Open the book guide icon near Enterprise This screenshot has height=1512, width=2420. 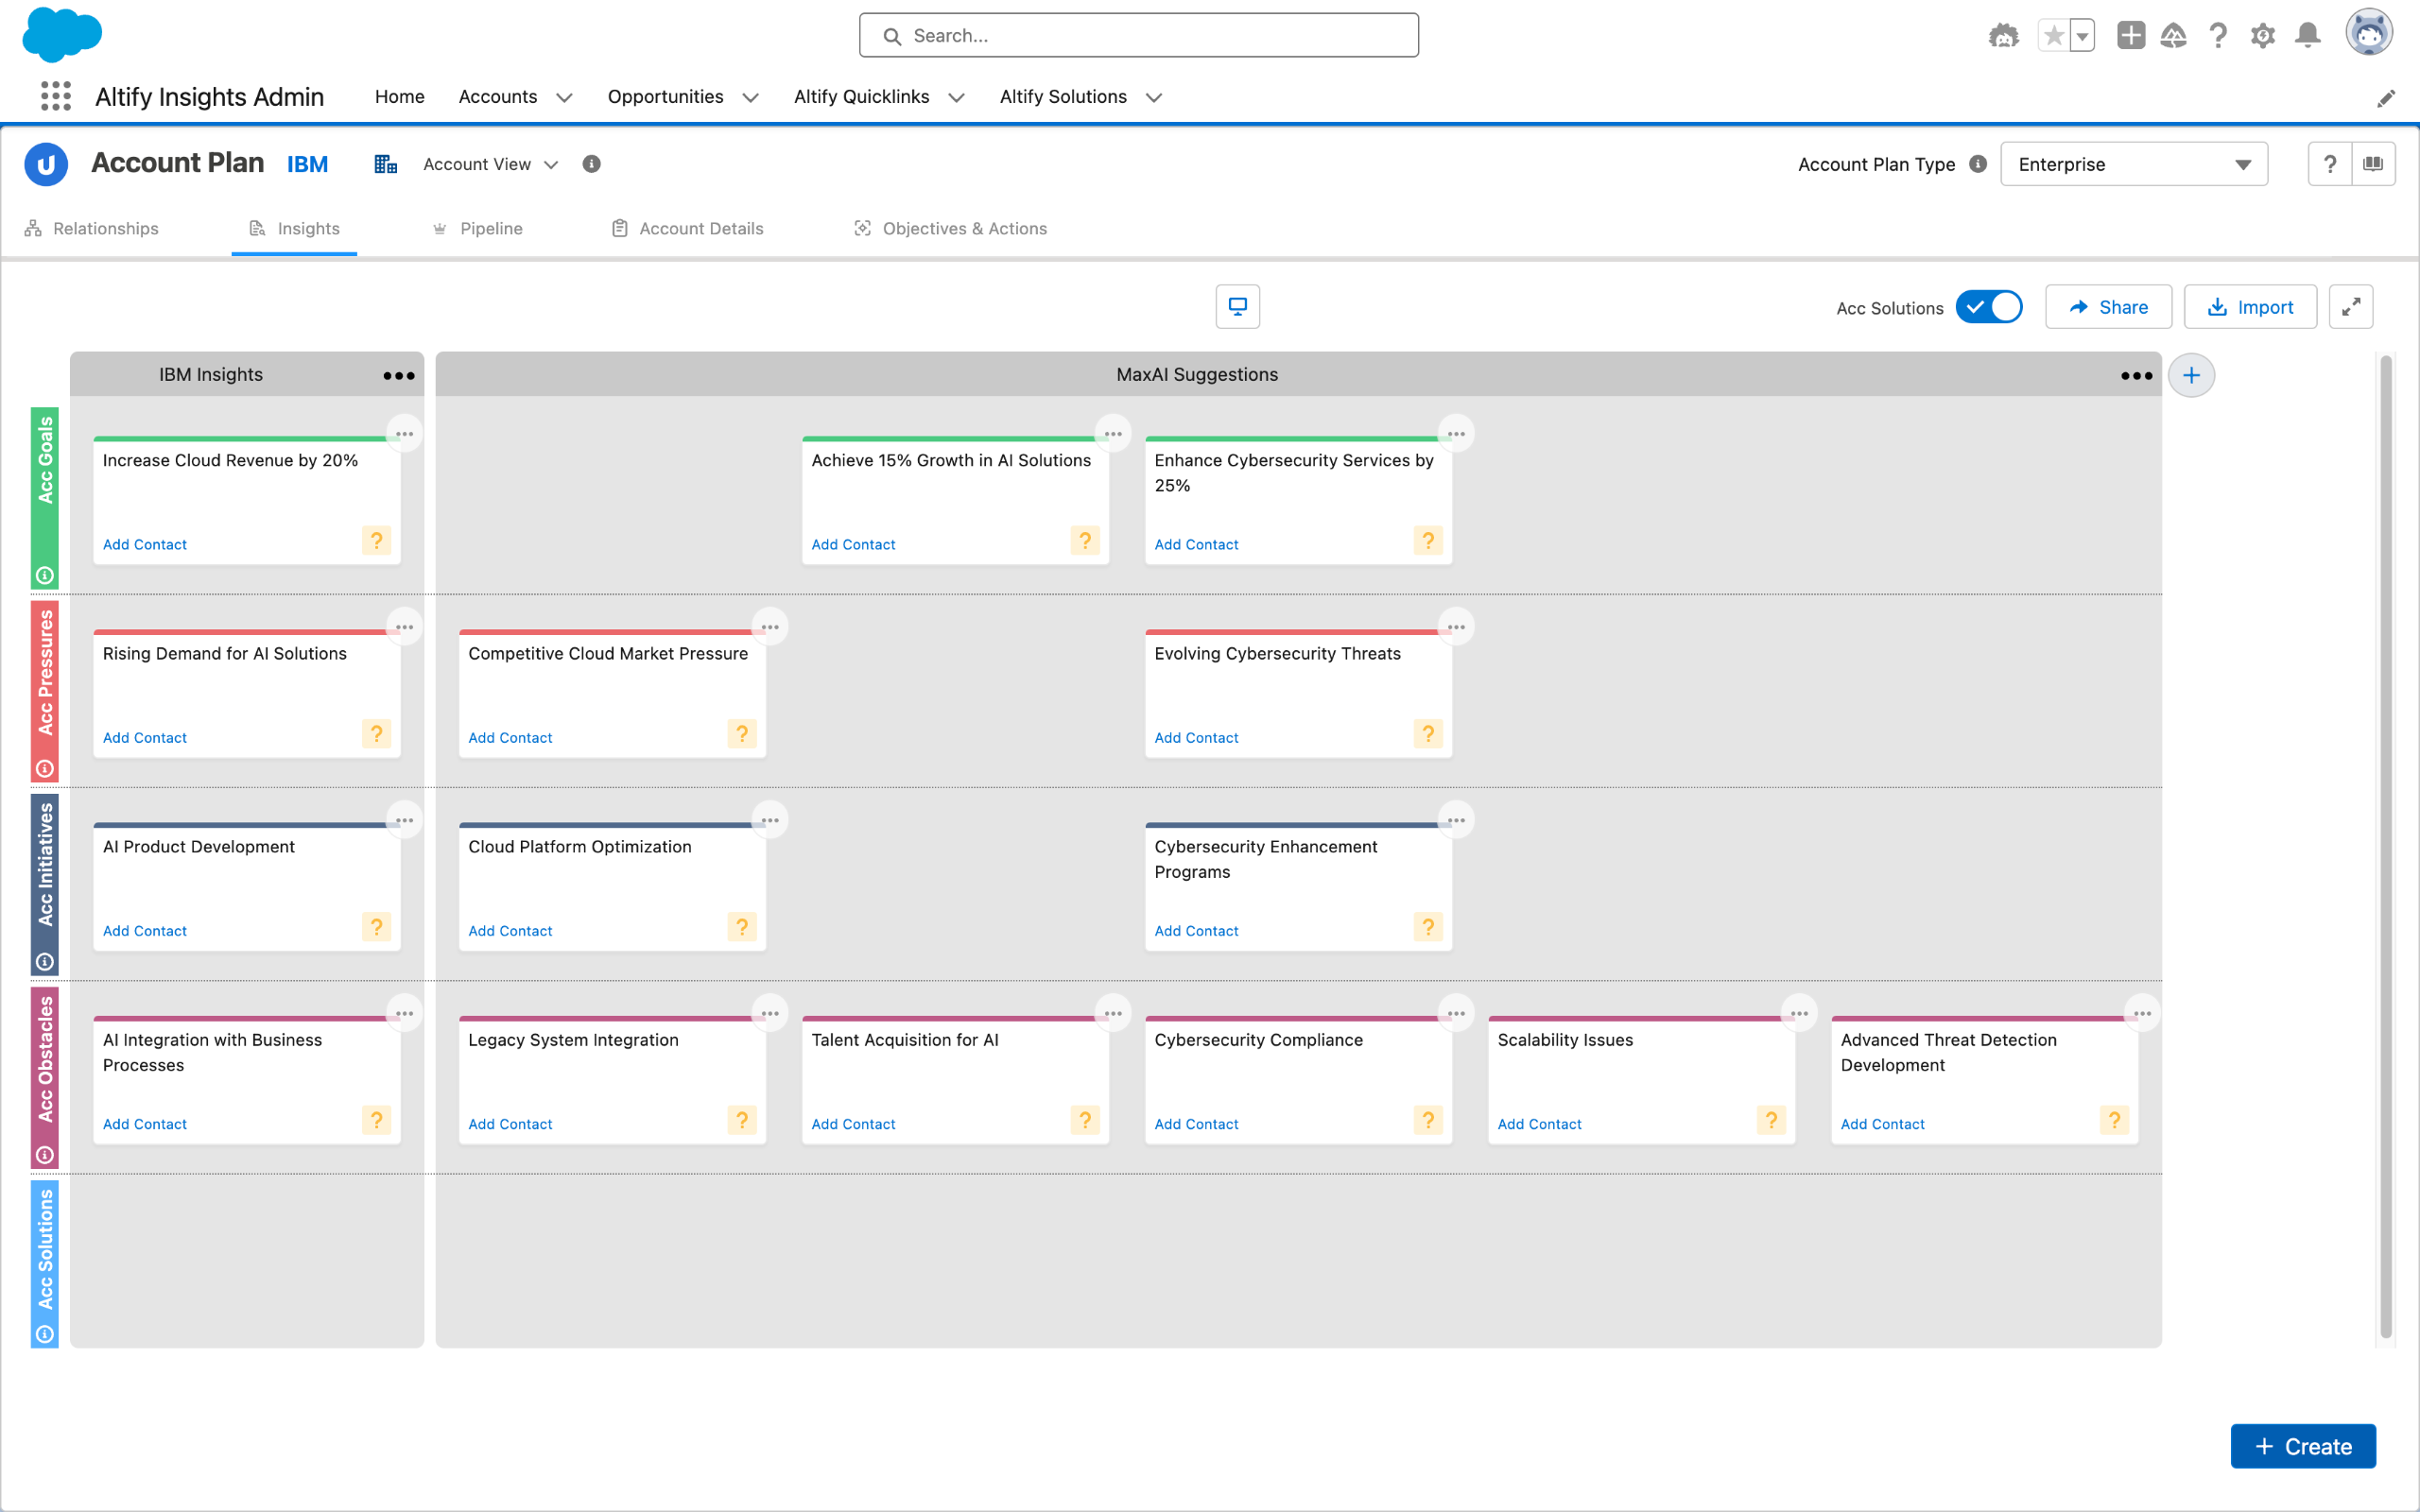2372,164
